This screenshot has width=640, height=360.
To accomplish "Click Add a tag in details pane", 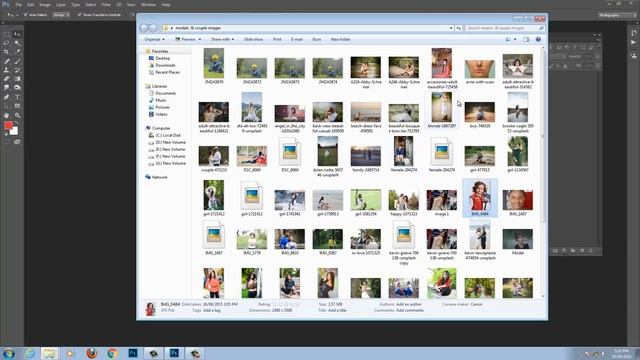I will point(211,310).
